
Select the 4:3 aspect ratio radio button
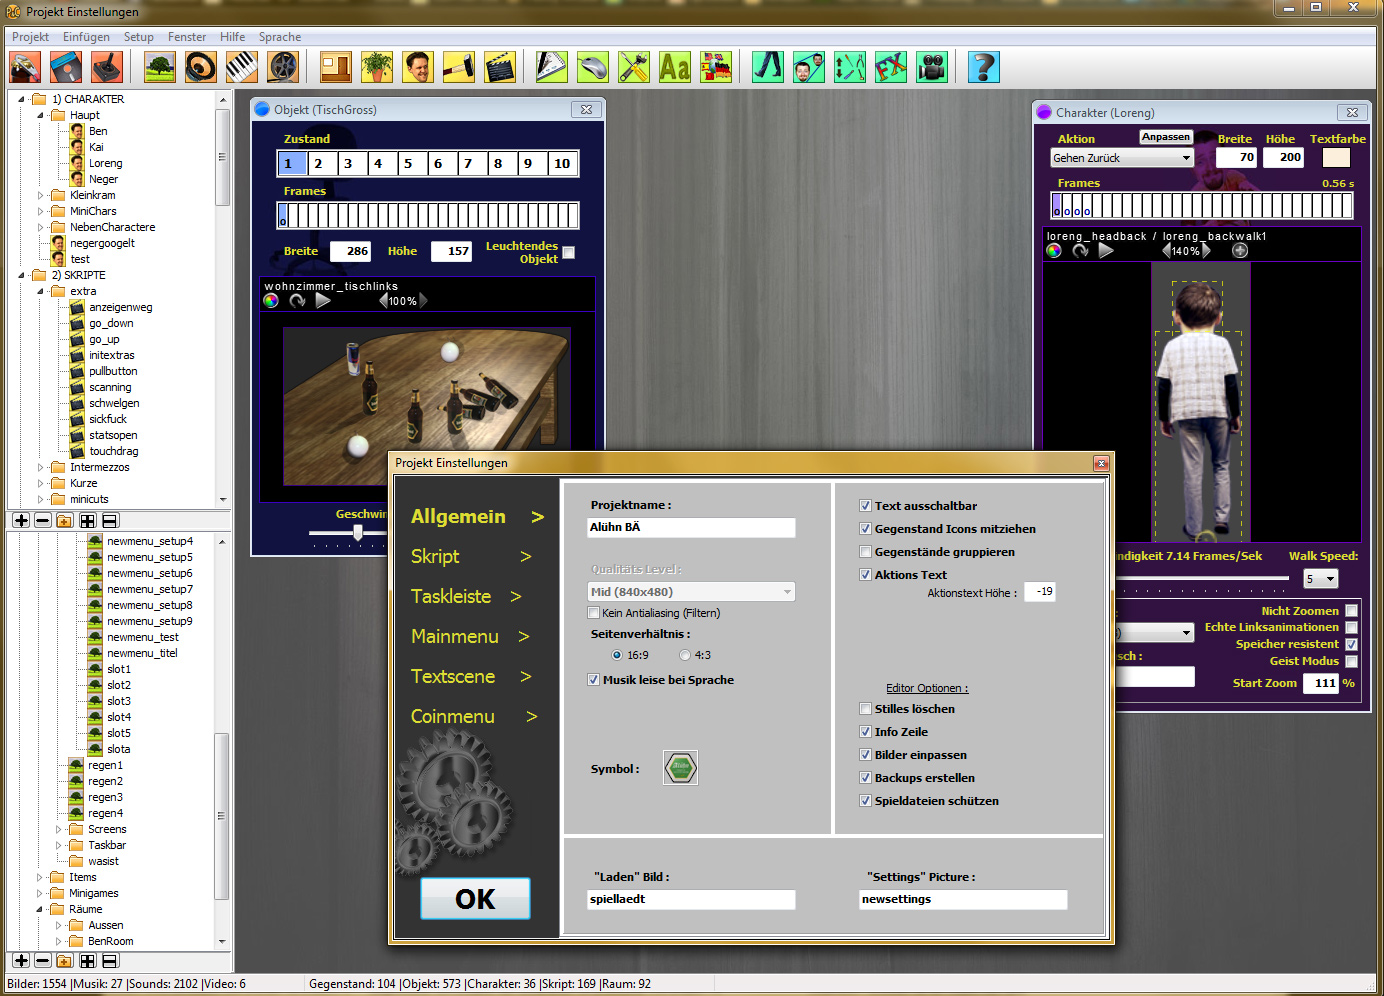pyautogui.click(x=685, y=655)
